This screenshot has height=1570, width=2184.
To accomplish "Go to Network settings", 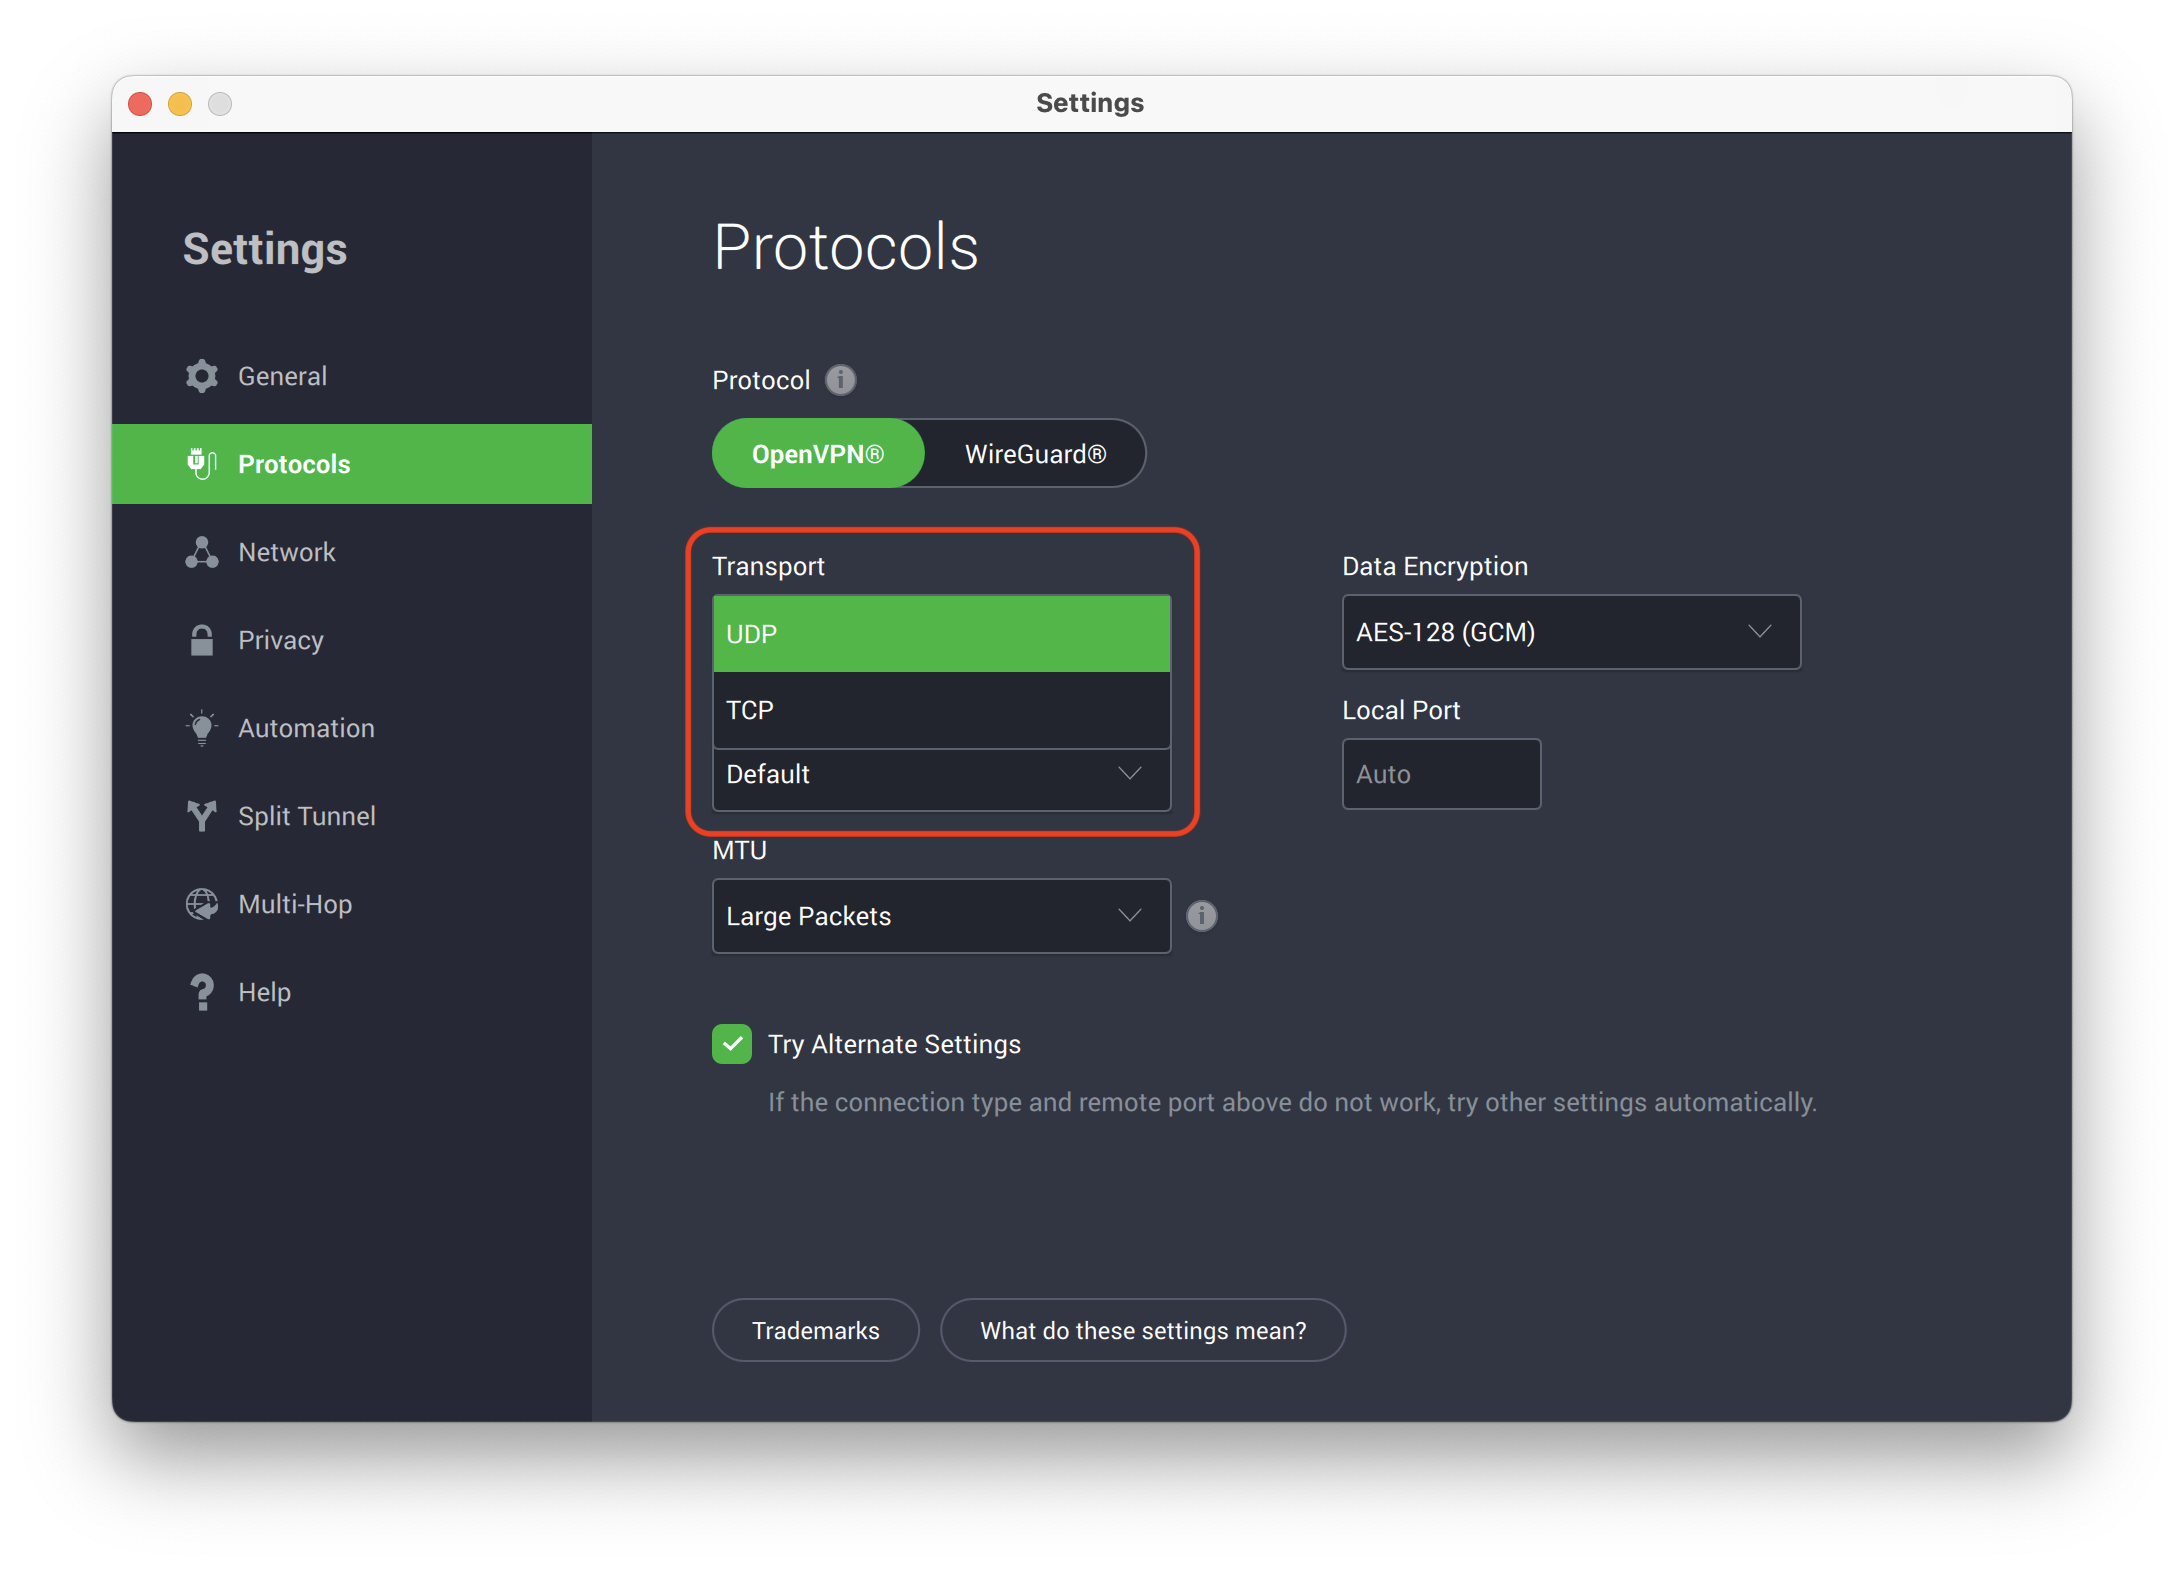I will point(352,552).
